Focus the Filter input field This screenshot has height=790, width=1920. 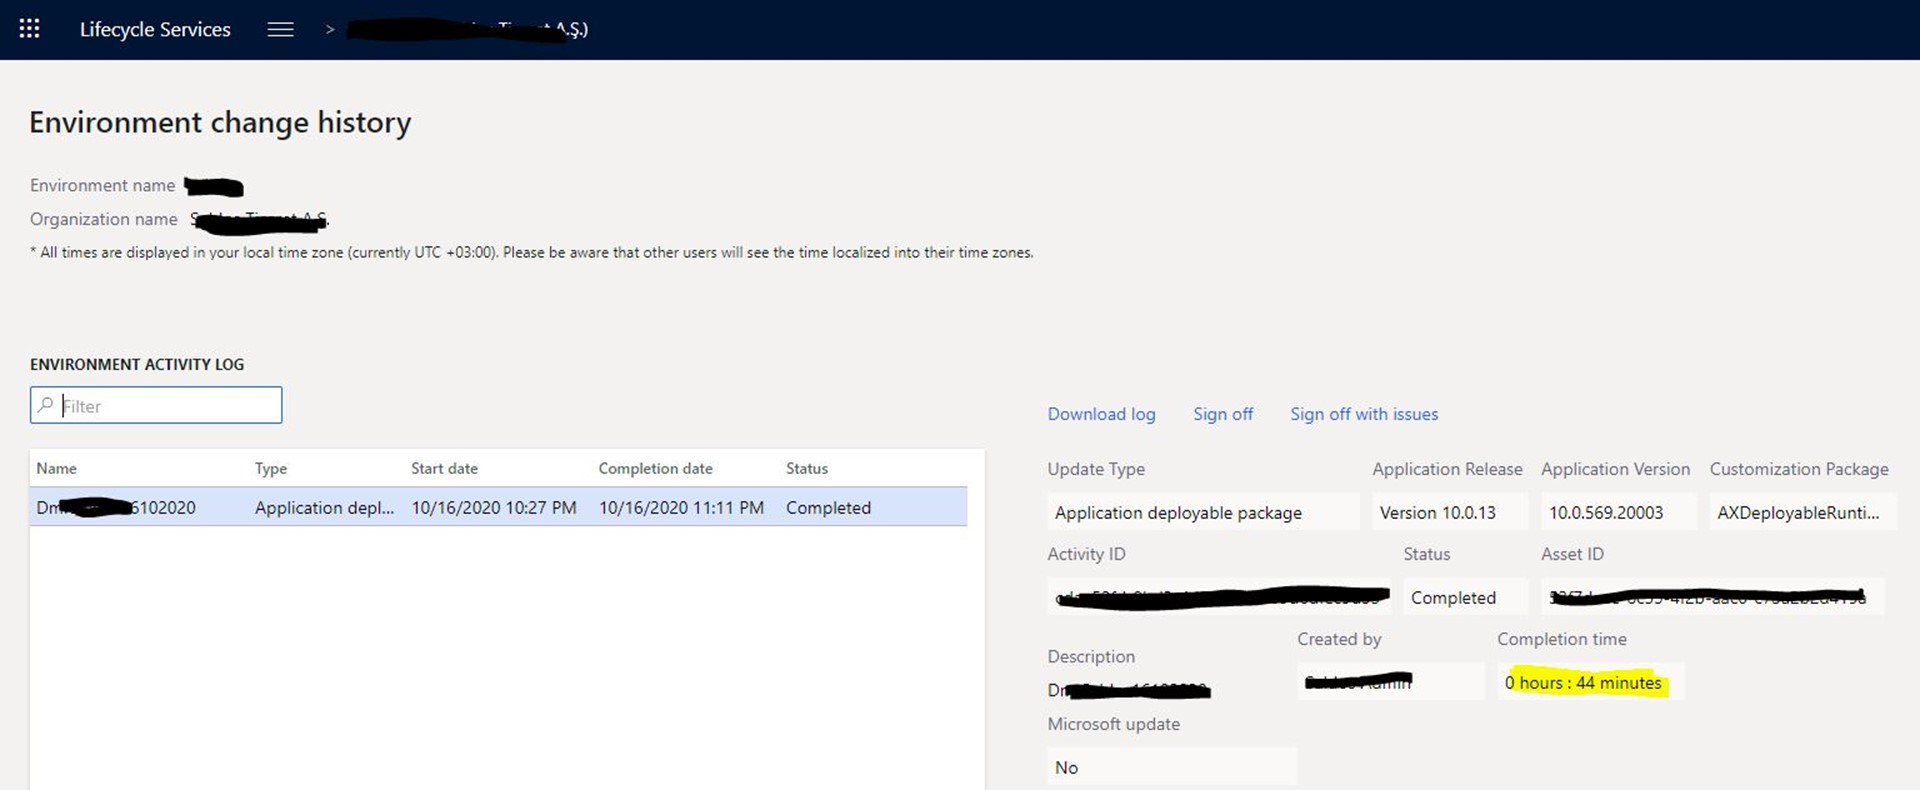point(156,405)
